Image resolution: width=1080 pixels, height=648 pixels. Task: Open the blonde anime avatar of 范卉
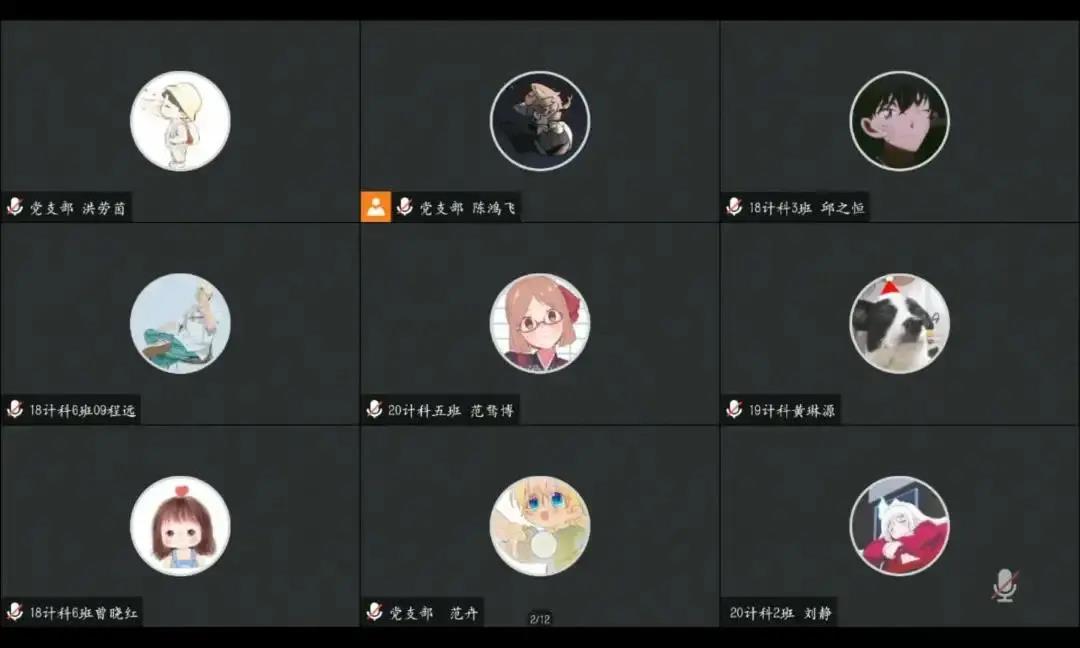pyautogui.click(x=540, y=525)
